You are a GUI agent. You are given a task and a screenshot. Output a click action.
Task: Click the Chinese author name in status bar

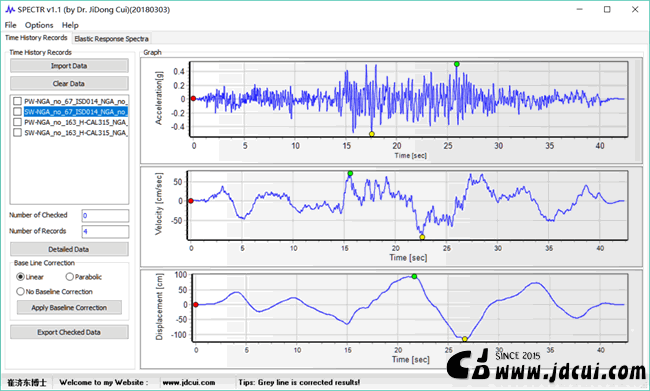pyautogui.click(x=27, y=382)
